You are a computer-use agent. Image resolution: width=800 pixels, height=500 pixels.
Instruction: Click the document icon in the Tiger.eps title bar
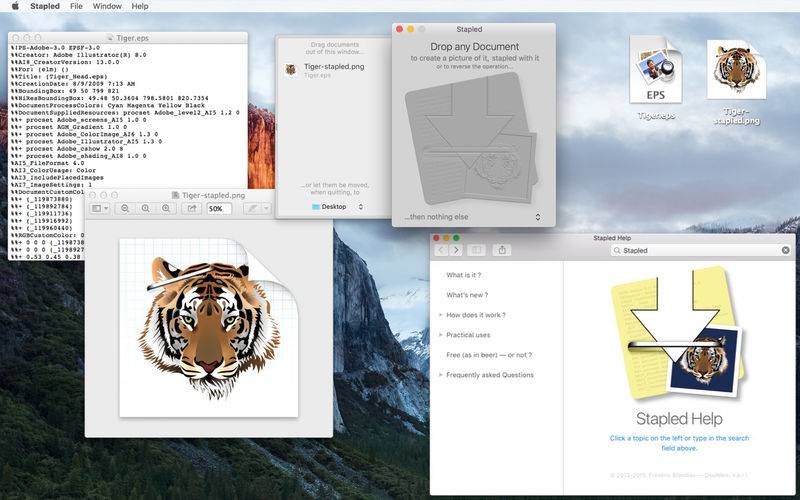pyautogui.click(x=111, y=38)
